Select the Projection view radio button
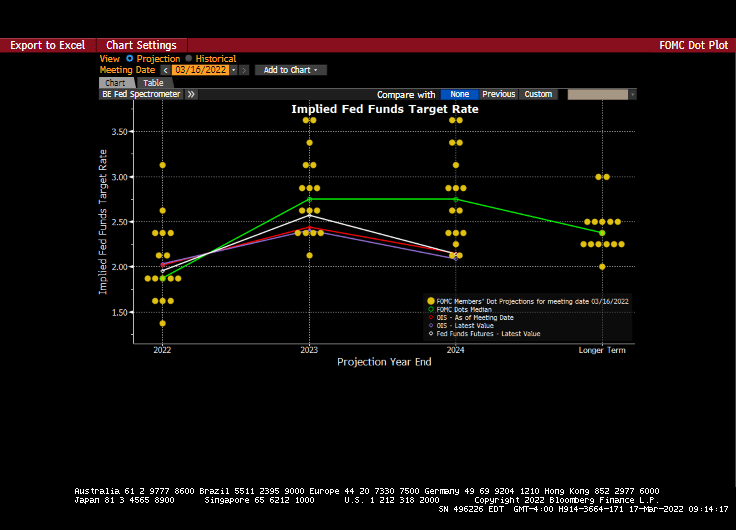The height and width of the screenshot is (530, 736). [x=129, y=59]
